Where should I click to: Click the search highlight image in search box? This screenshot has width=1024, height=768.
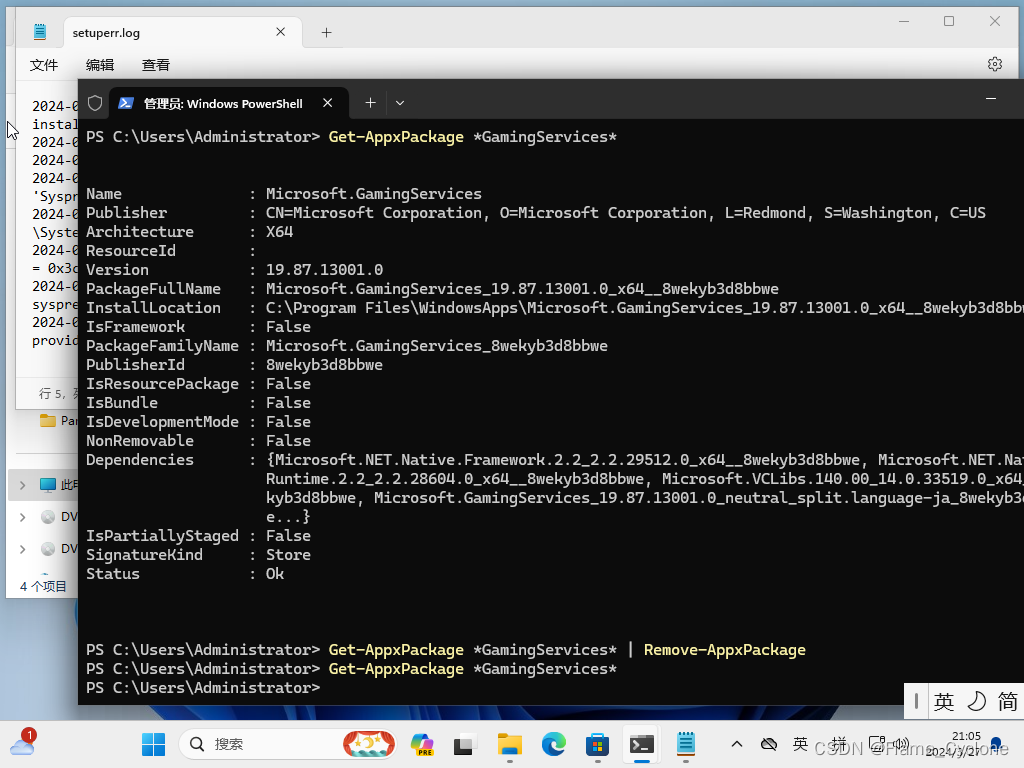coord(369,744)
